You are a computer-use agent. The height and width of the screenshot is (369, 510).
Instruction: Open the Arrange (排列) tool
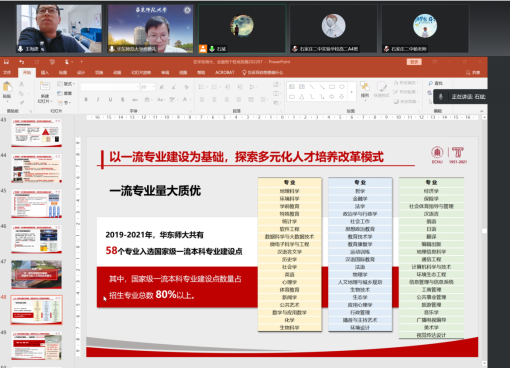[x=365, y=89]
